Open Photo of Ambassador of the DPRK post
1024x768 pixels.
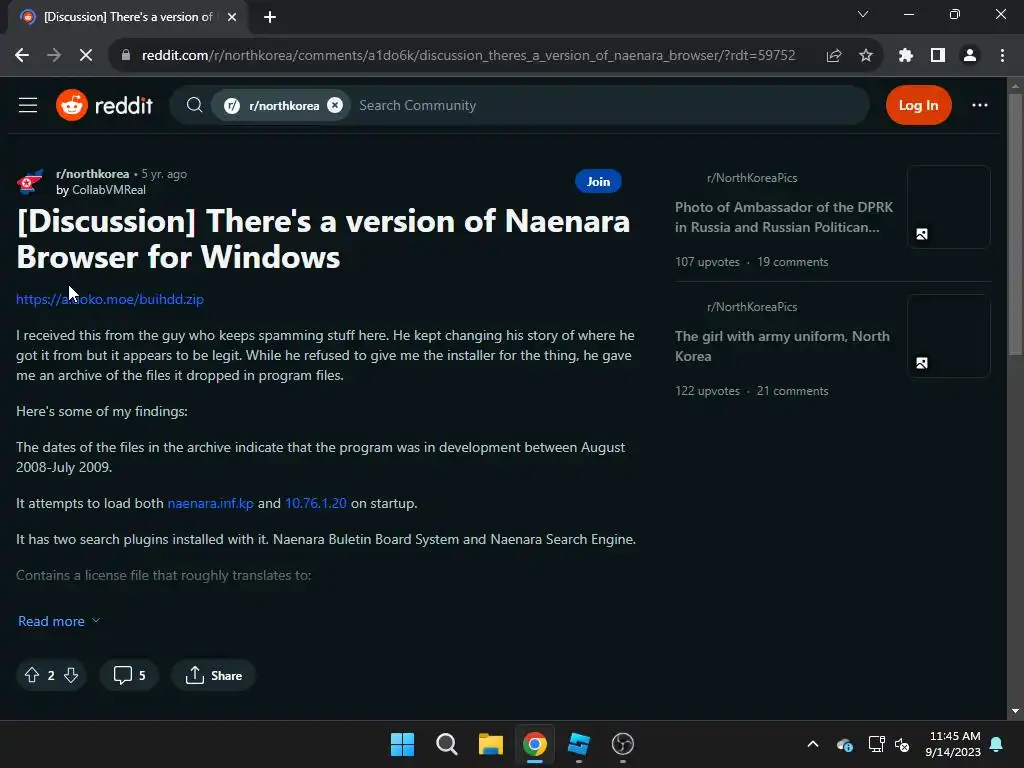coord(784,217)
